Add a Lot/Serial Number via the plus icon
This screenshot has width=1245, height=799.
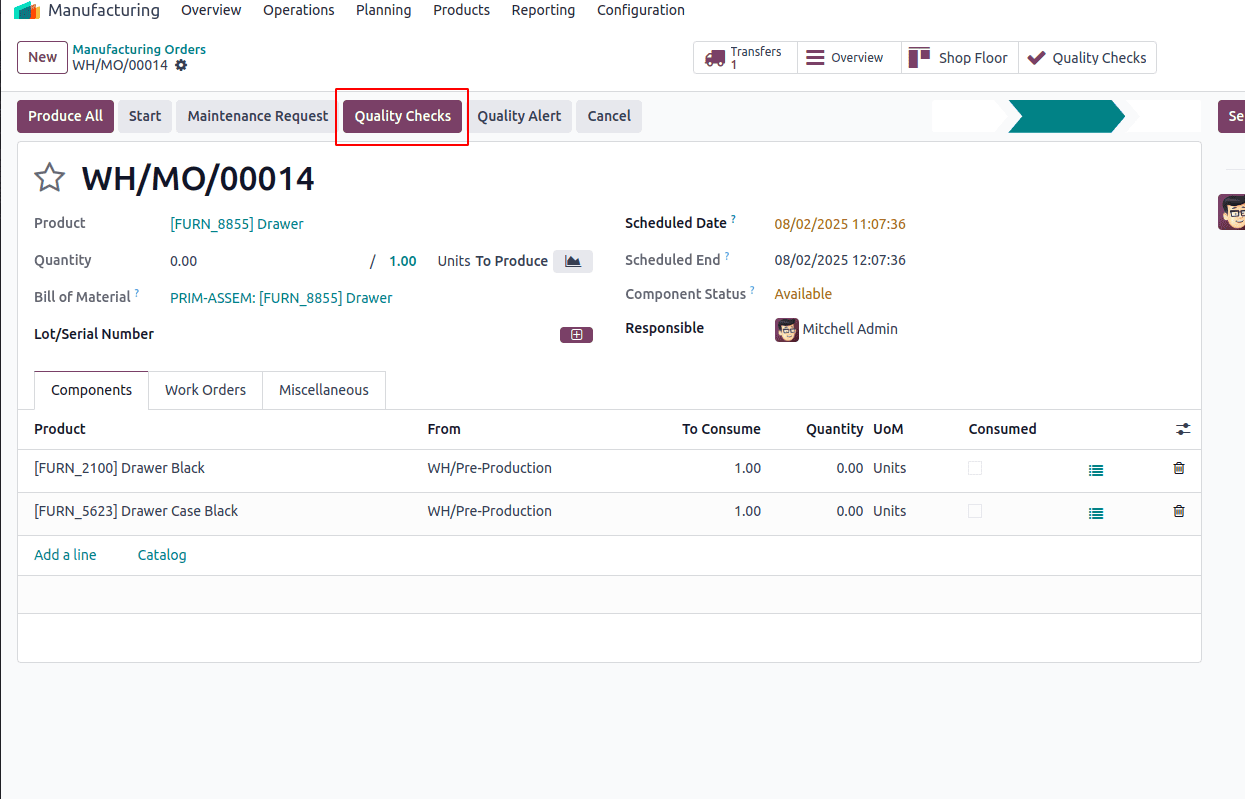tap(576, 334)
